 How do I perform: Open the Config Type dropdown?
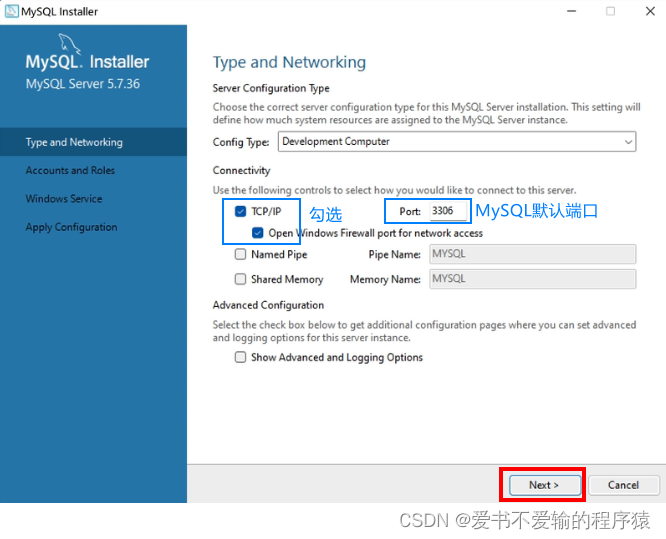[457, 141]
